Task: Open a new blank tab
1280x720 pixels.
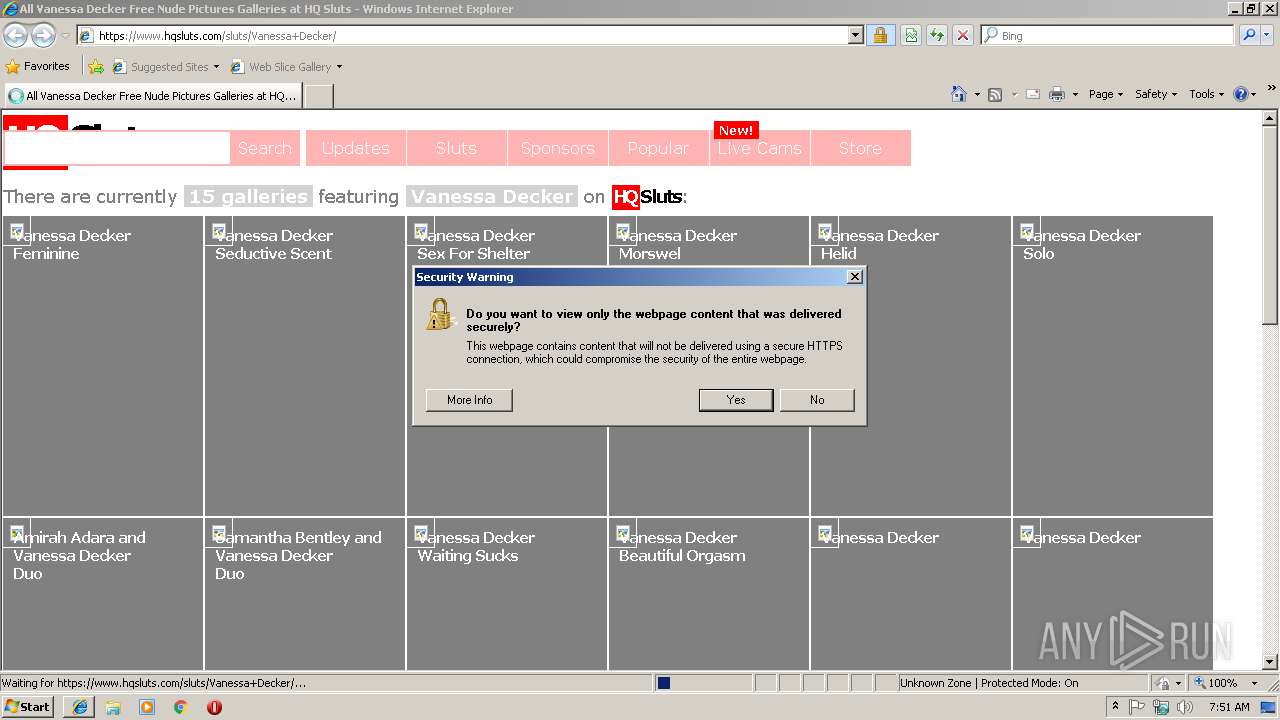Action: [318, 96]
